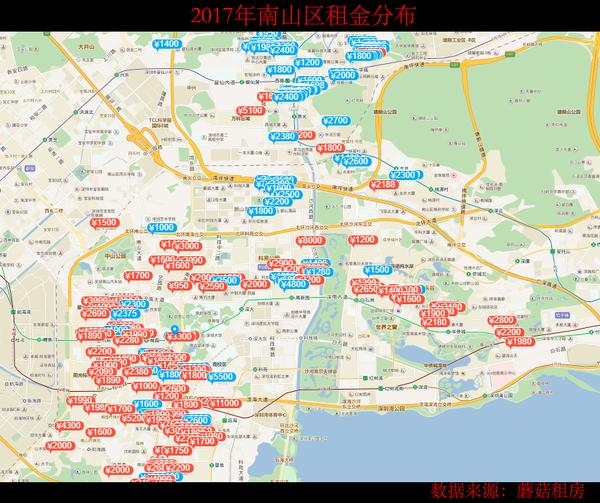Click the 世界之窗 landmark label
The height and width of the screenshot is (503, 600).
[x=387, y=327]
